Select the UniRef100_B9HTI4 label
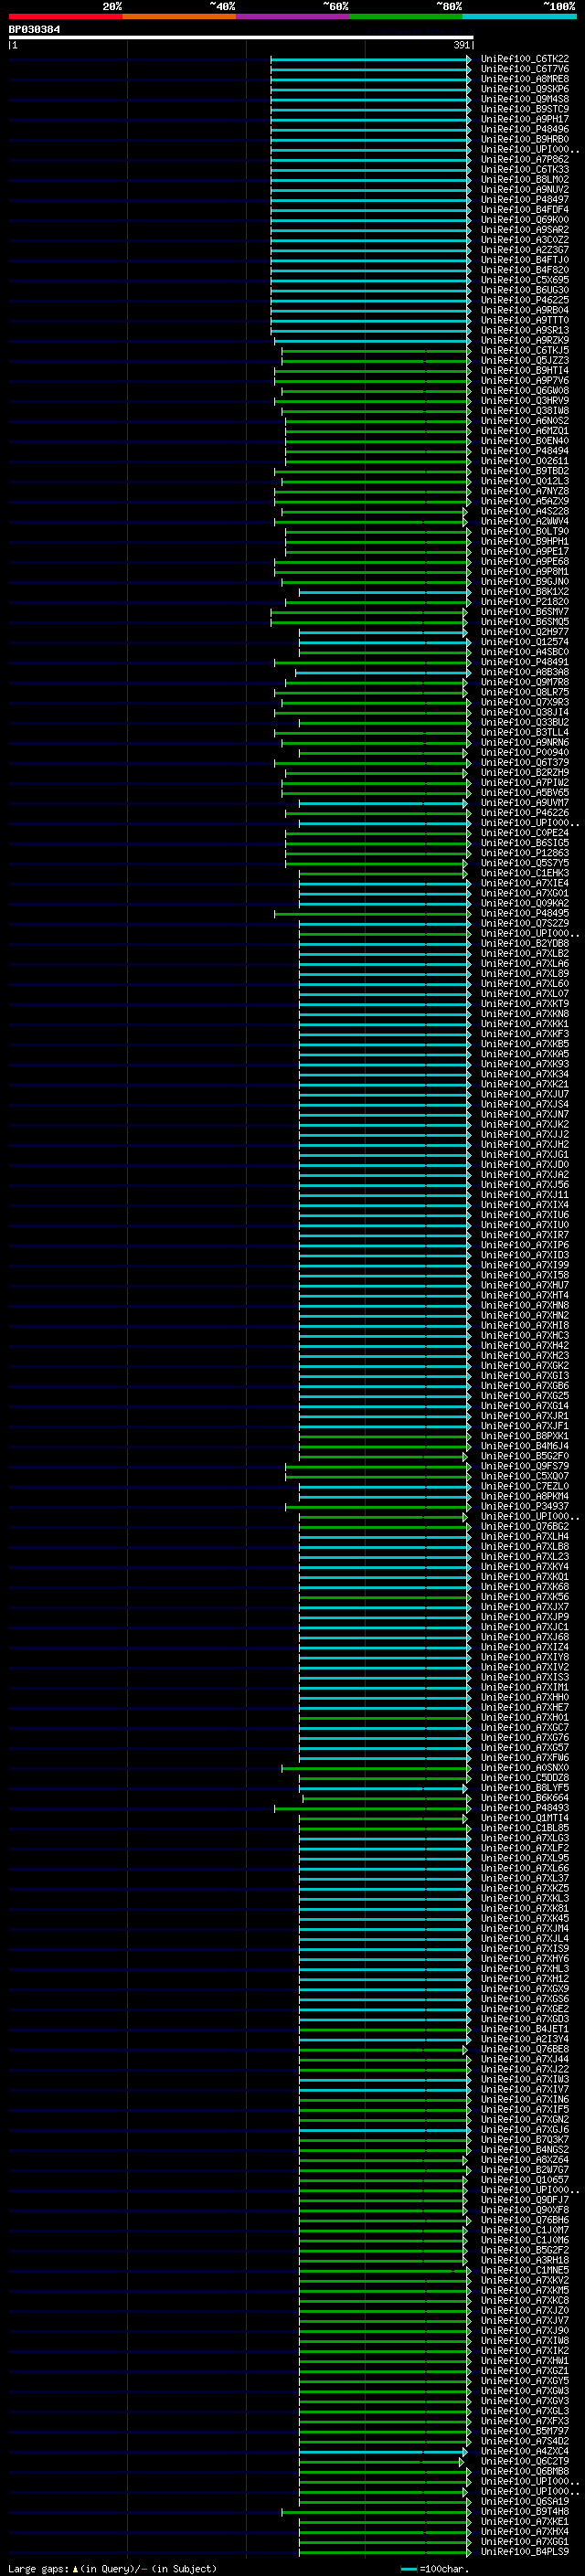Image resolution: width=585 pixels, height=2576 pixels. (x=525, y=370)
